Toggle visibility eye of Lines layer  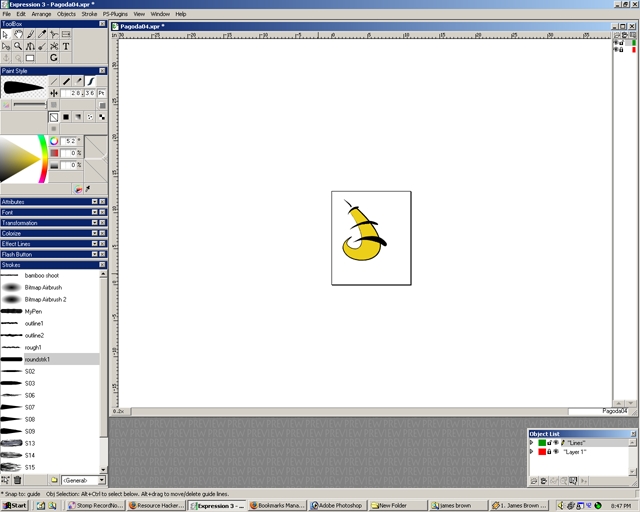pos(556,443)
